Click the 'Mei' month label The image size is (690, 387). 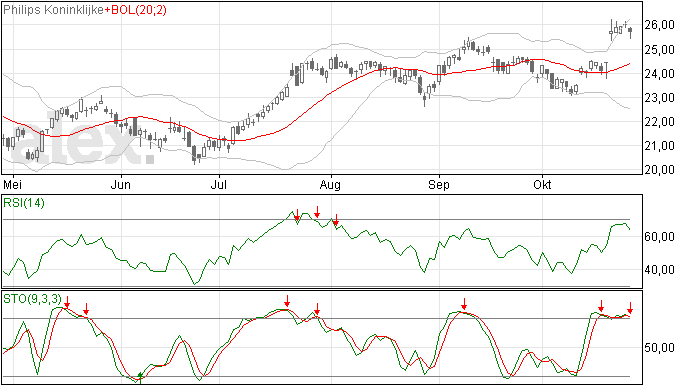[x=12, y=184]
